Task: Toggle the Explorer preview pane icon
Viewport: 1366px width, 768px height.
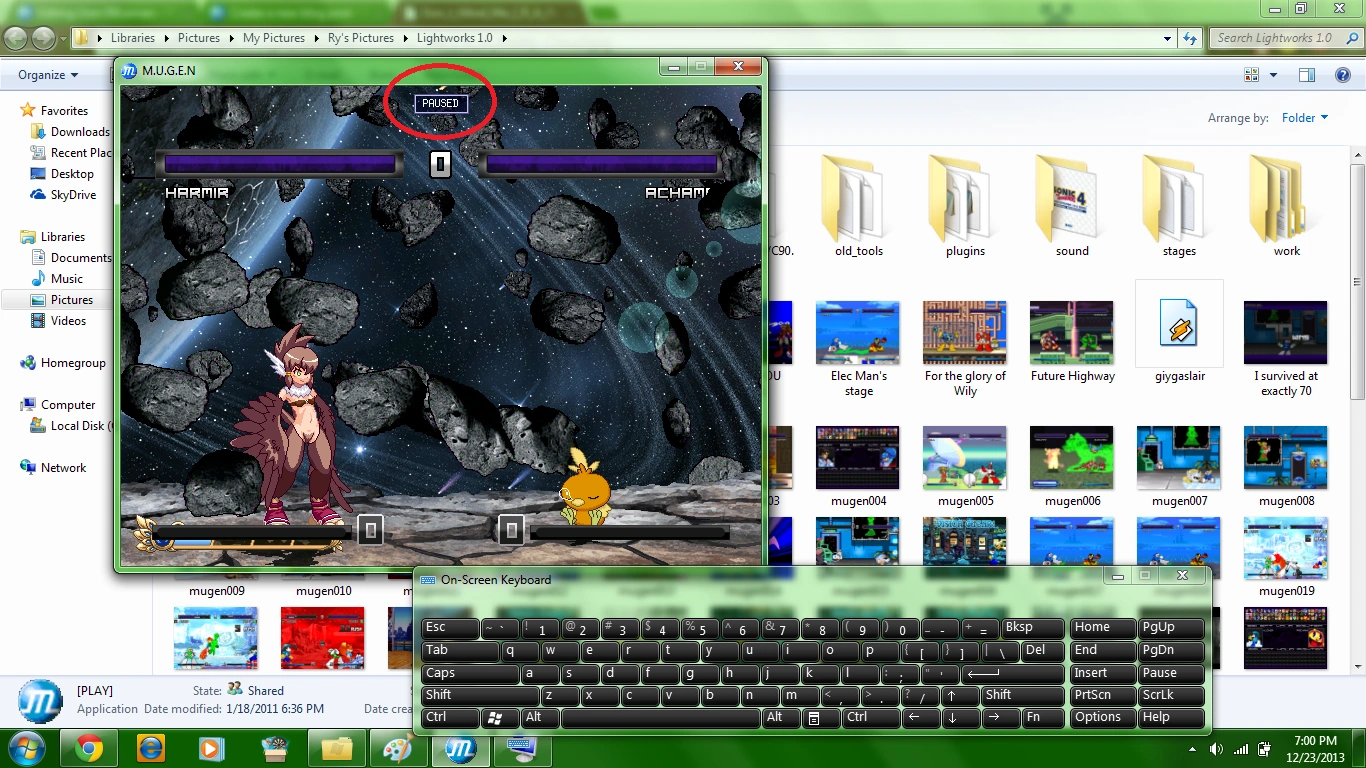Action: pos(1306,75)
